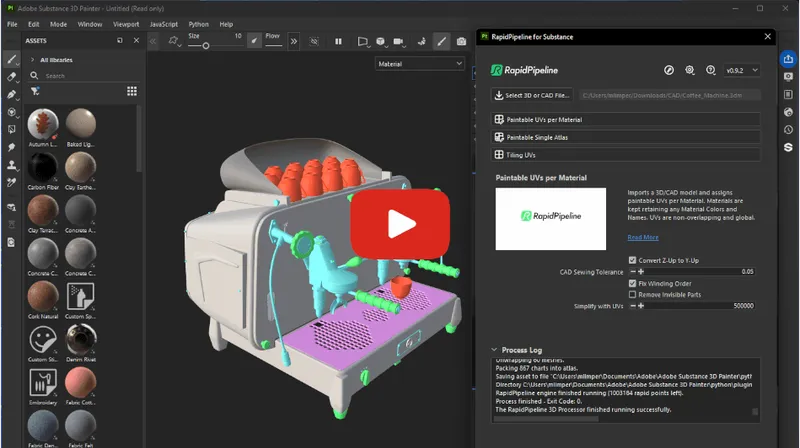The image size is (800, 448).
Task: Select the Denim Rivet material thumbnail
Action: [81, 339]
